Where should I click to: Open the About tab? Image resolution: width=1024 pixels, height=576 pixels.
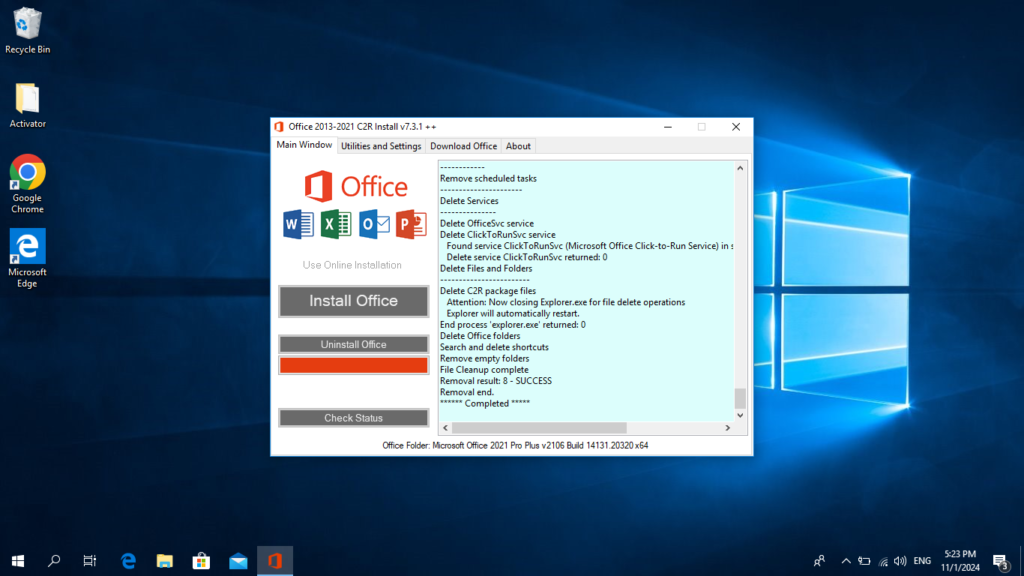click(518, 146)
